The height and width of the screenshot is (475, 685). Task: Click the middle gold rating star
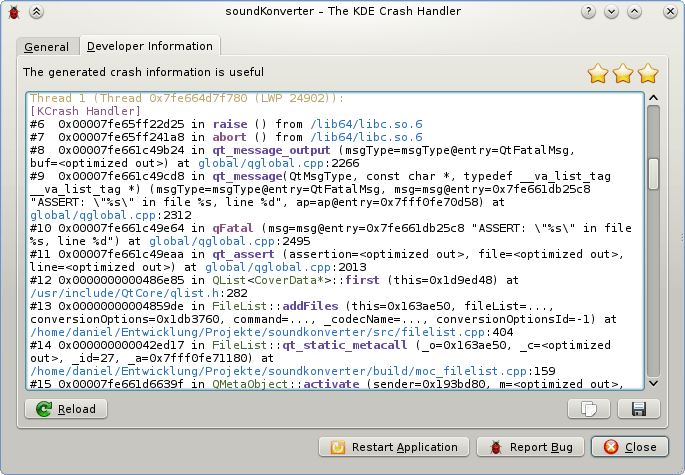pyautogui.click(x=623, y=73)
